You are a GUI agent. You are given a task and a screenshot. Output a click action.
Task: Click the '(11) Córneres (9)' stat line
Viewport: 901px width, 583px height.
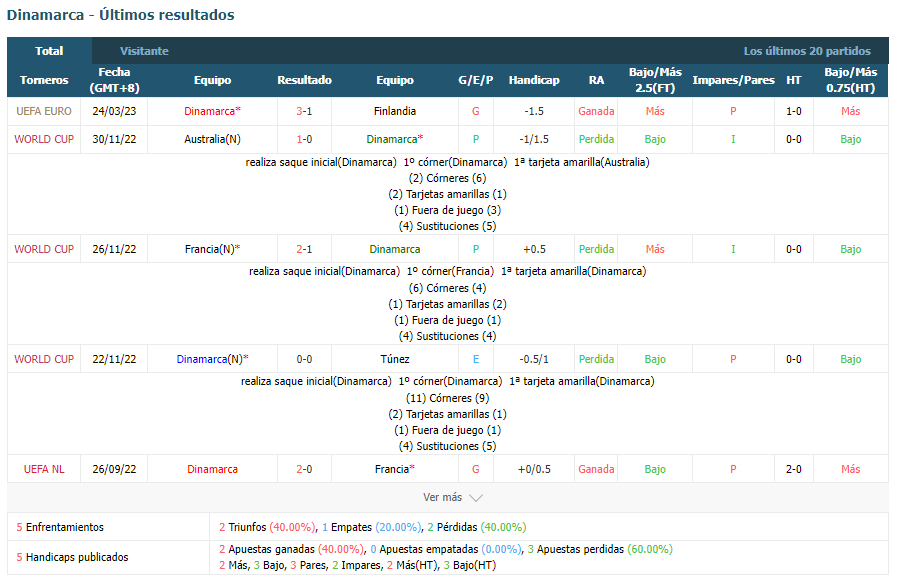pos(448,398)
